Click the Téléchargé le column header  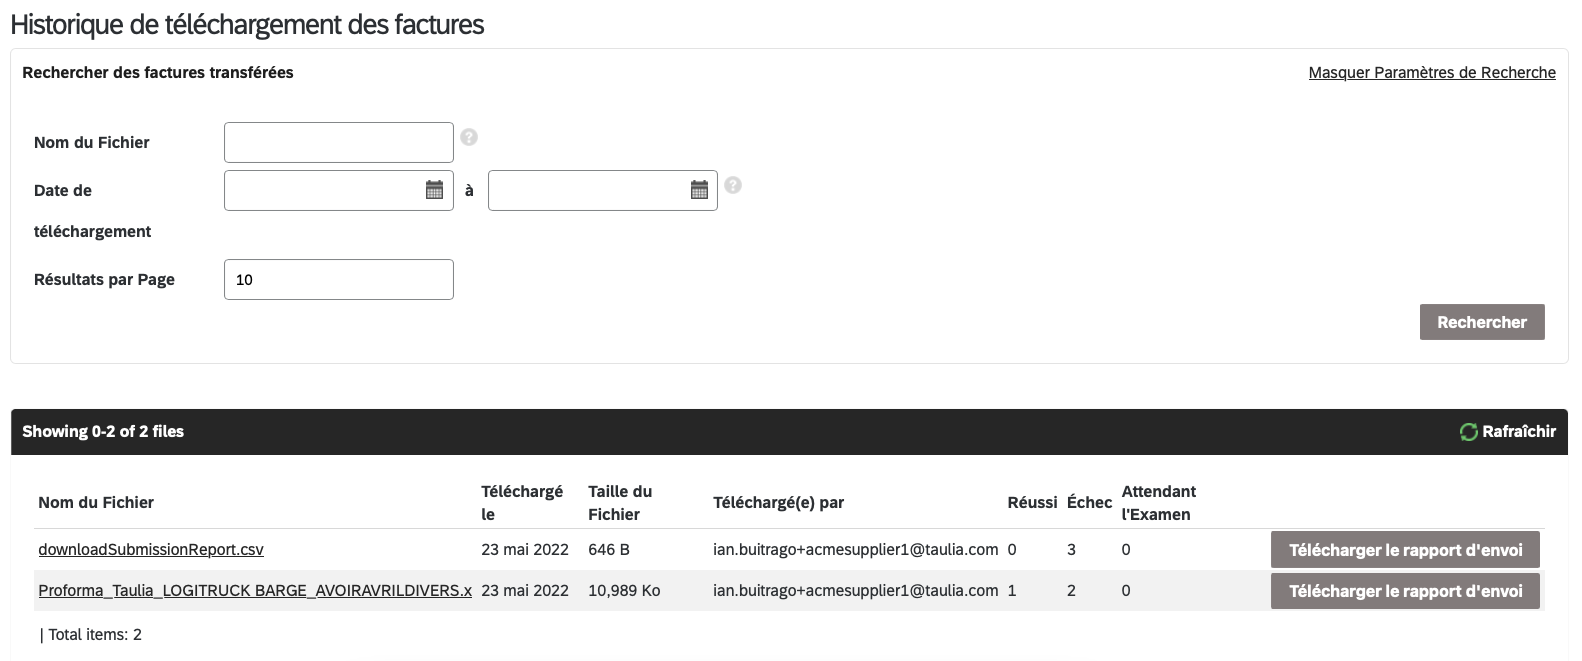521,502
